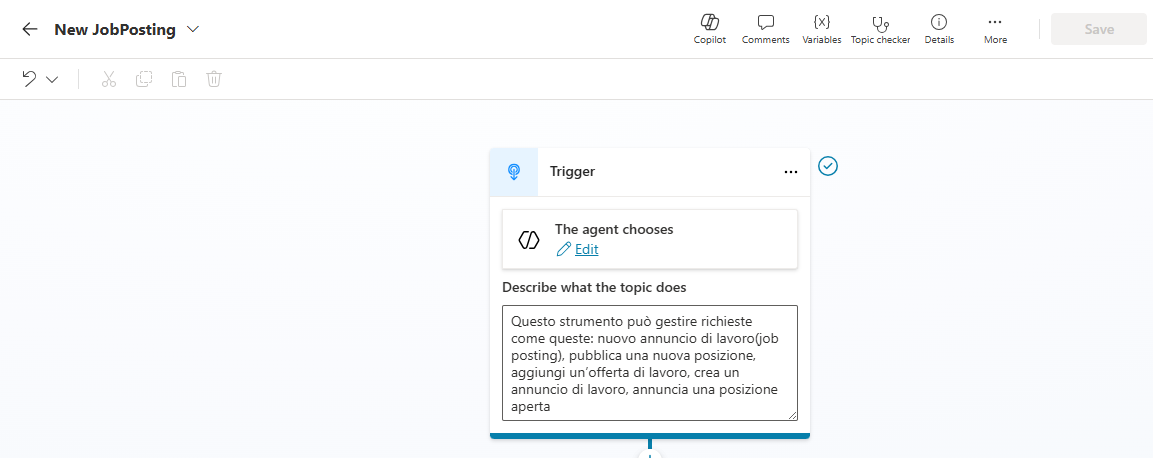Click the undo arrow icon

(30, 79)
